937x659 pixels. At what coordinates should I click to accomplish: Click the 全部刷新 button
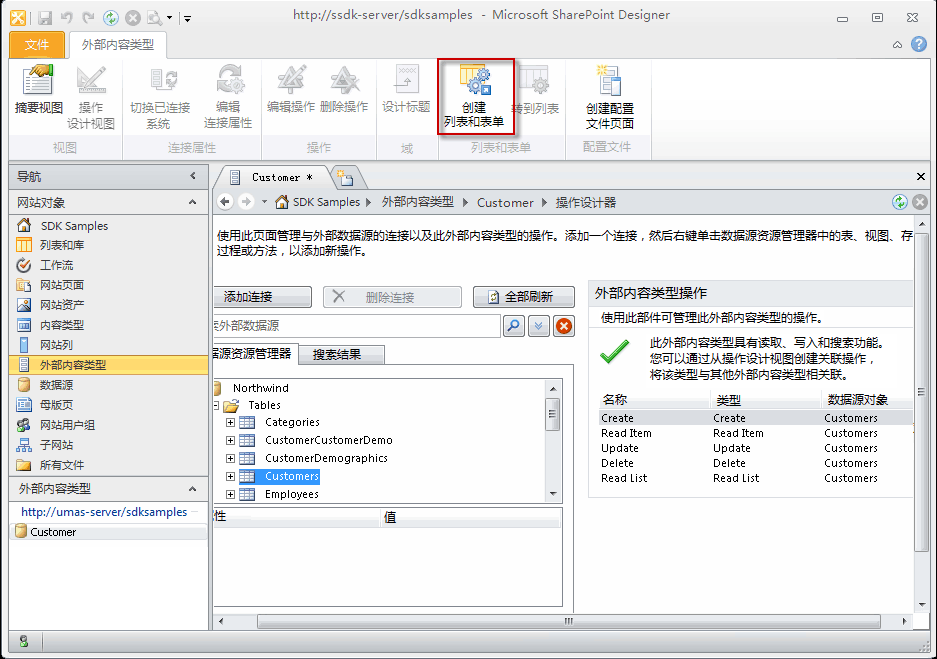(x=524, y=297)
